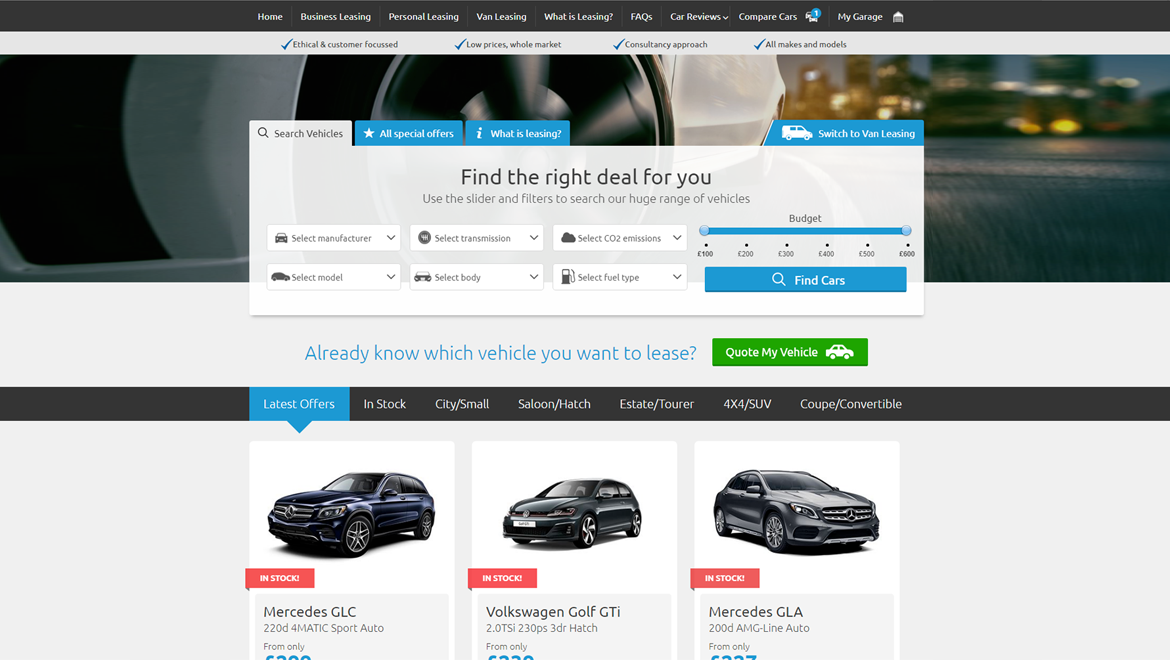Navigate to Business Leasing
The image size is (1170, 660).
pos(335,16)
